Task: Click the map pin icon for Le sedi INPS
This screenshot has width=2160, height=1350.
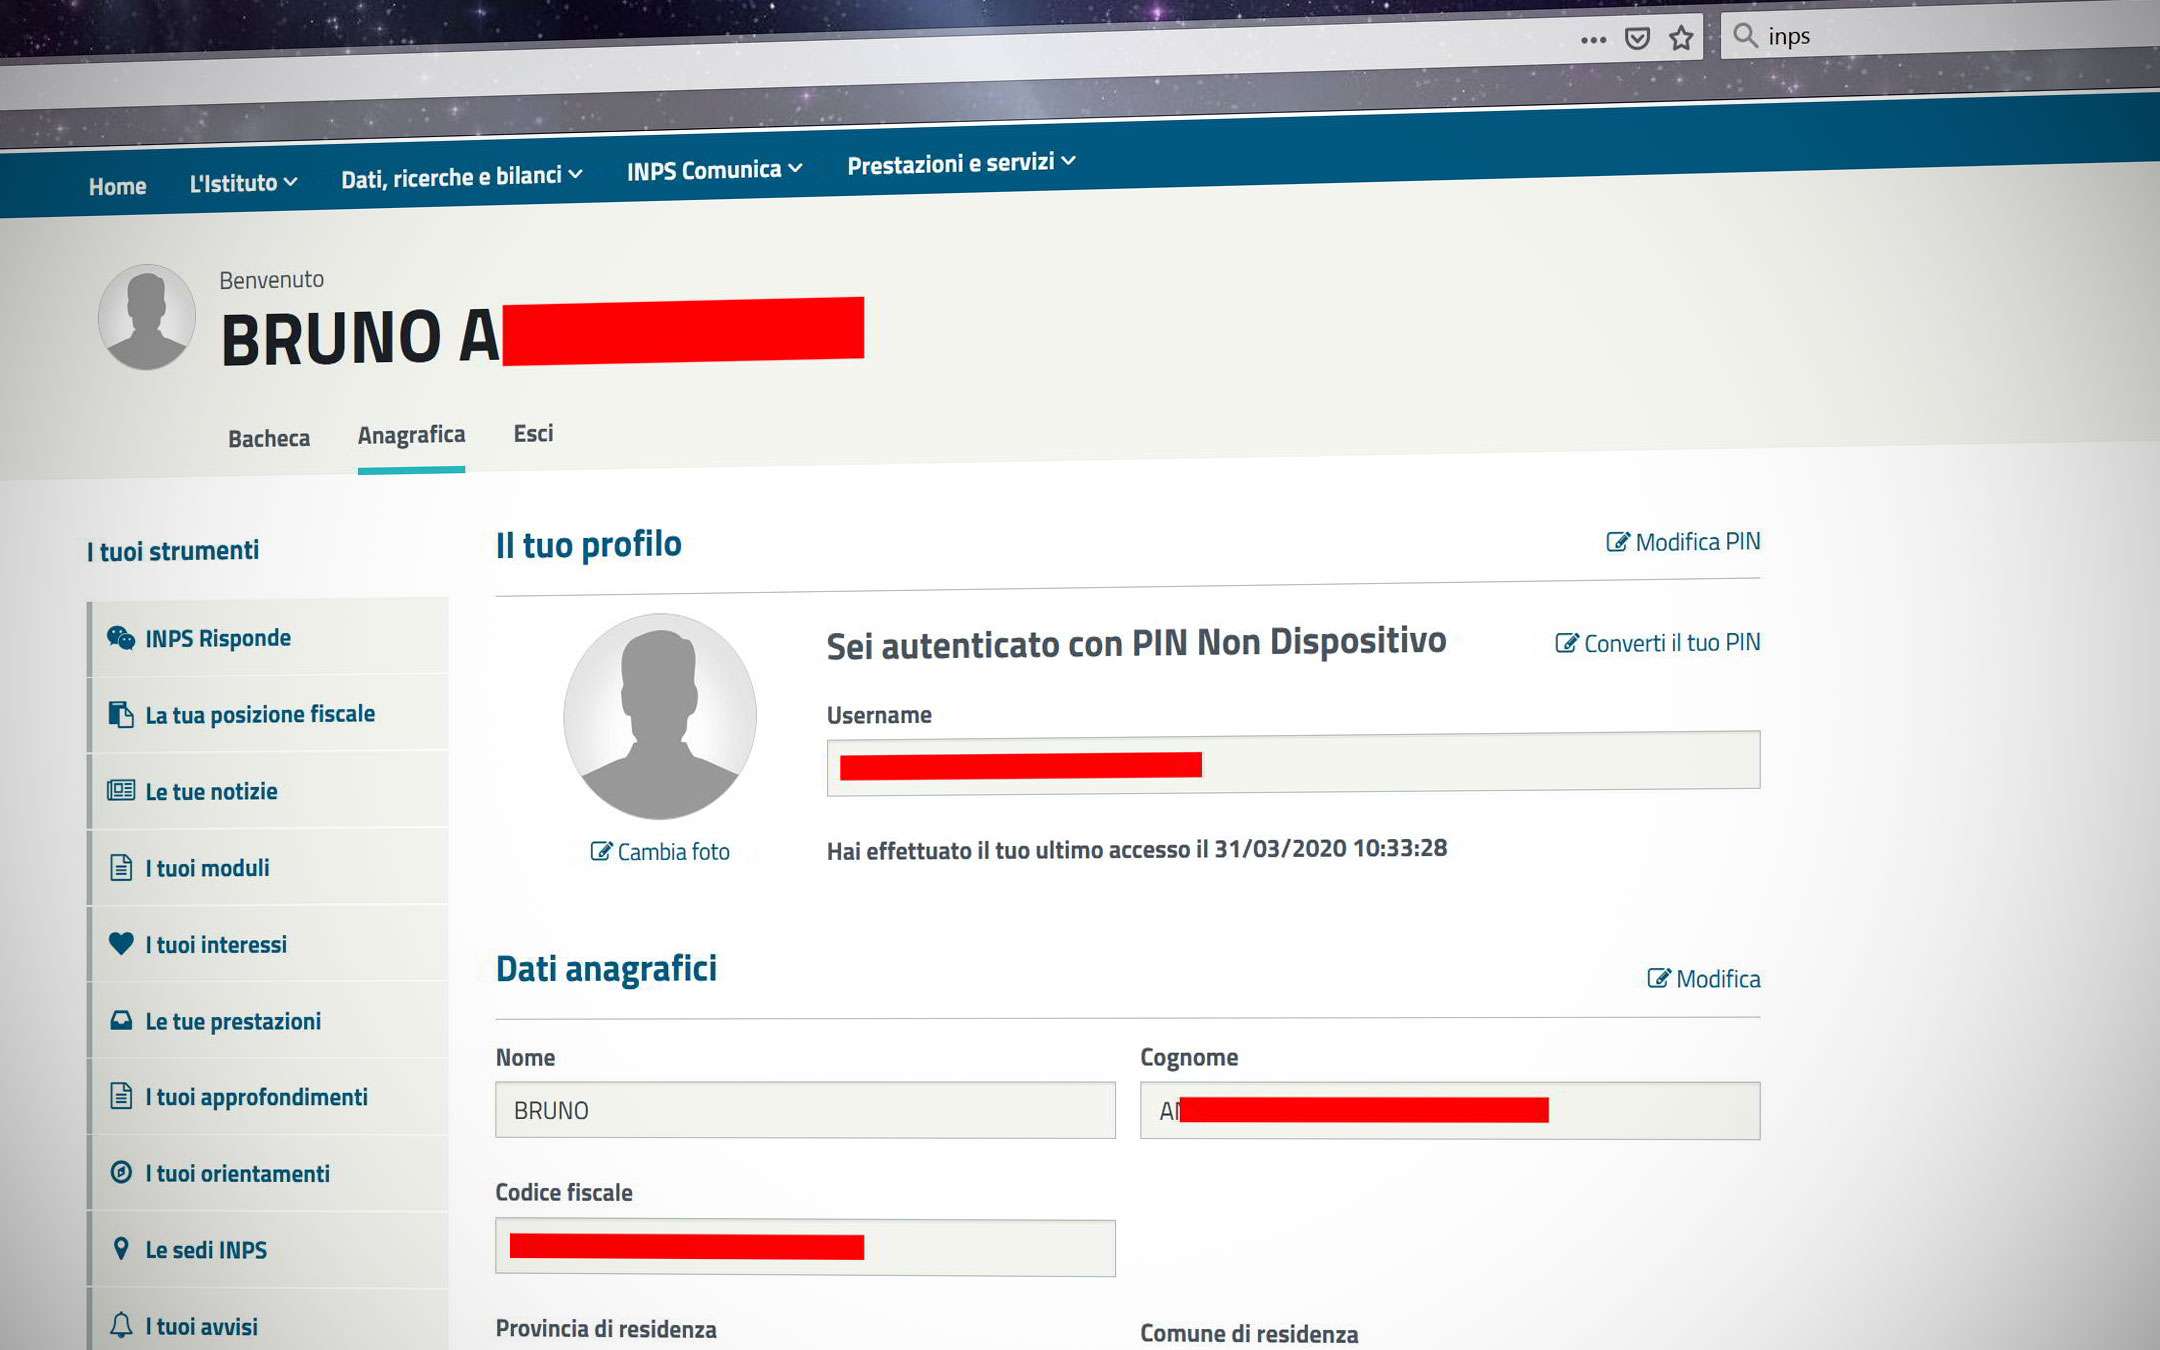Action: (x=121, y=1248)
